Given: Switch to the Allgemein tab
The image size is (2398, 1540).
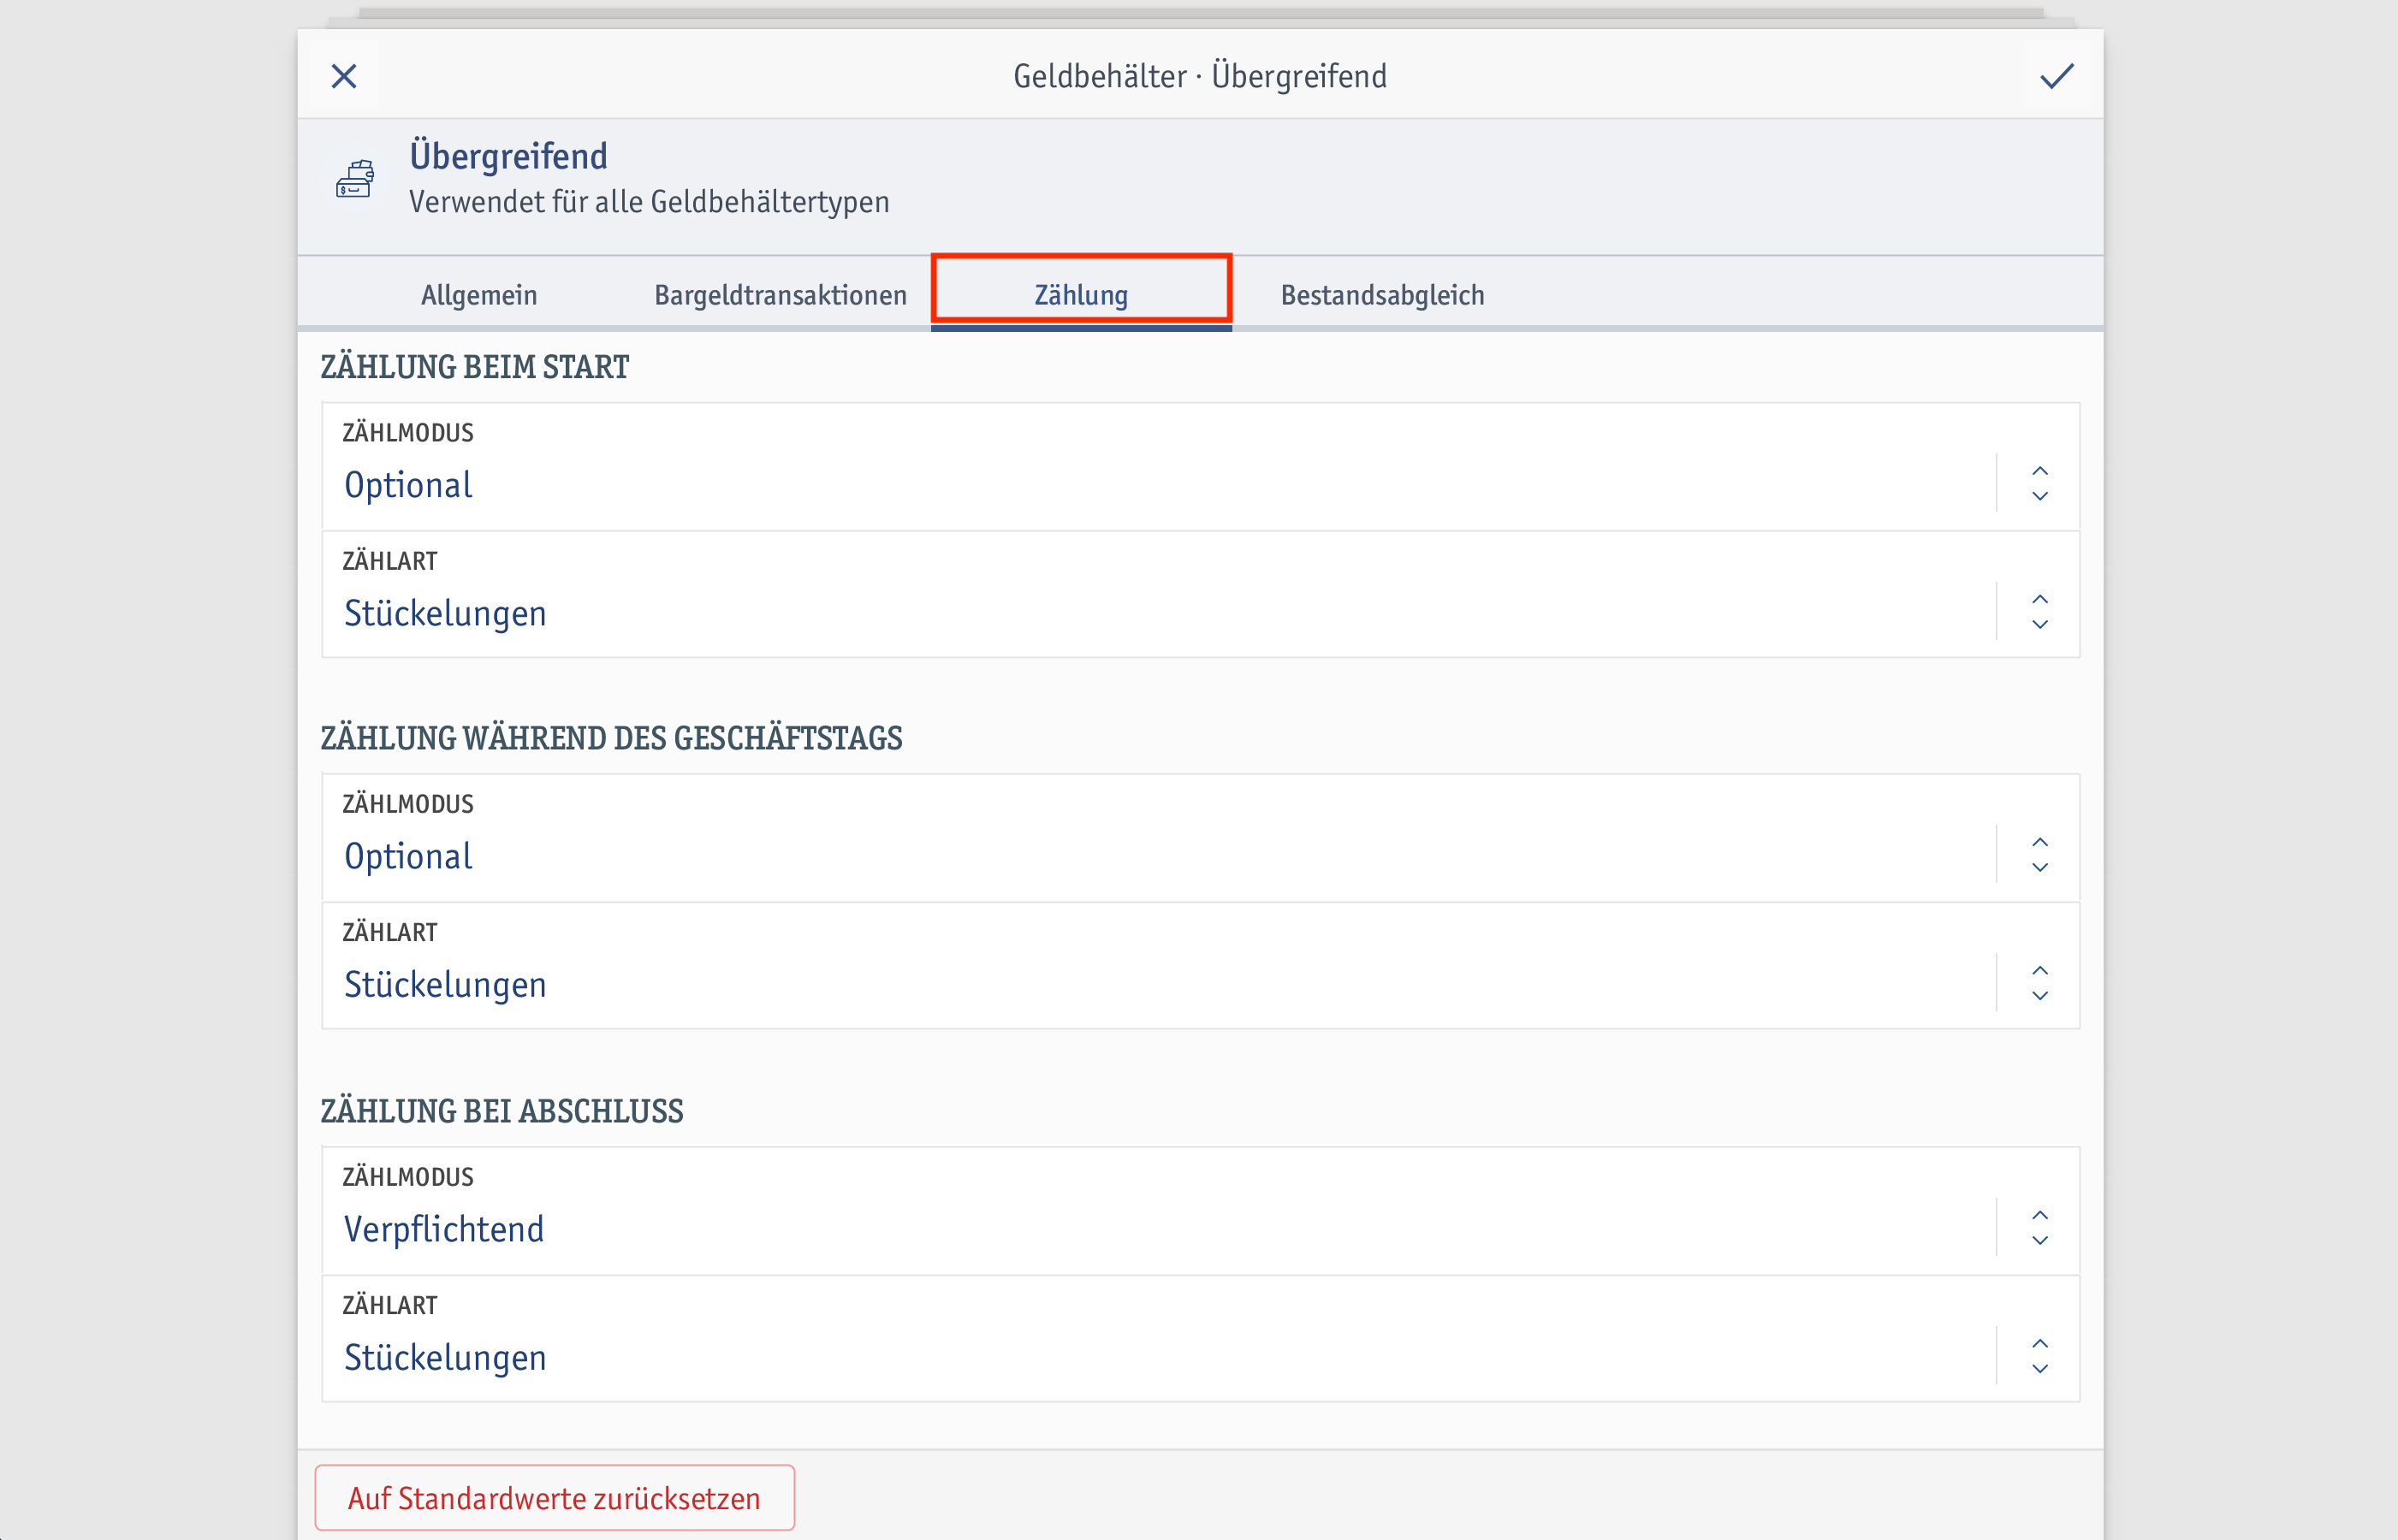Looking at the screenshot, I should coord(479,295).
